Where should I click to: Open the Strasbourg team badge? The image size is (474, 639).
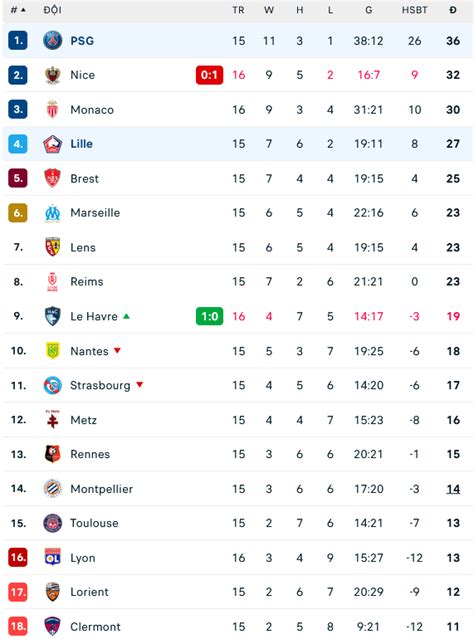point(53,385)
